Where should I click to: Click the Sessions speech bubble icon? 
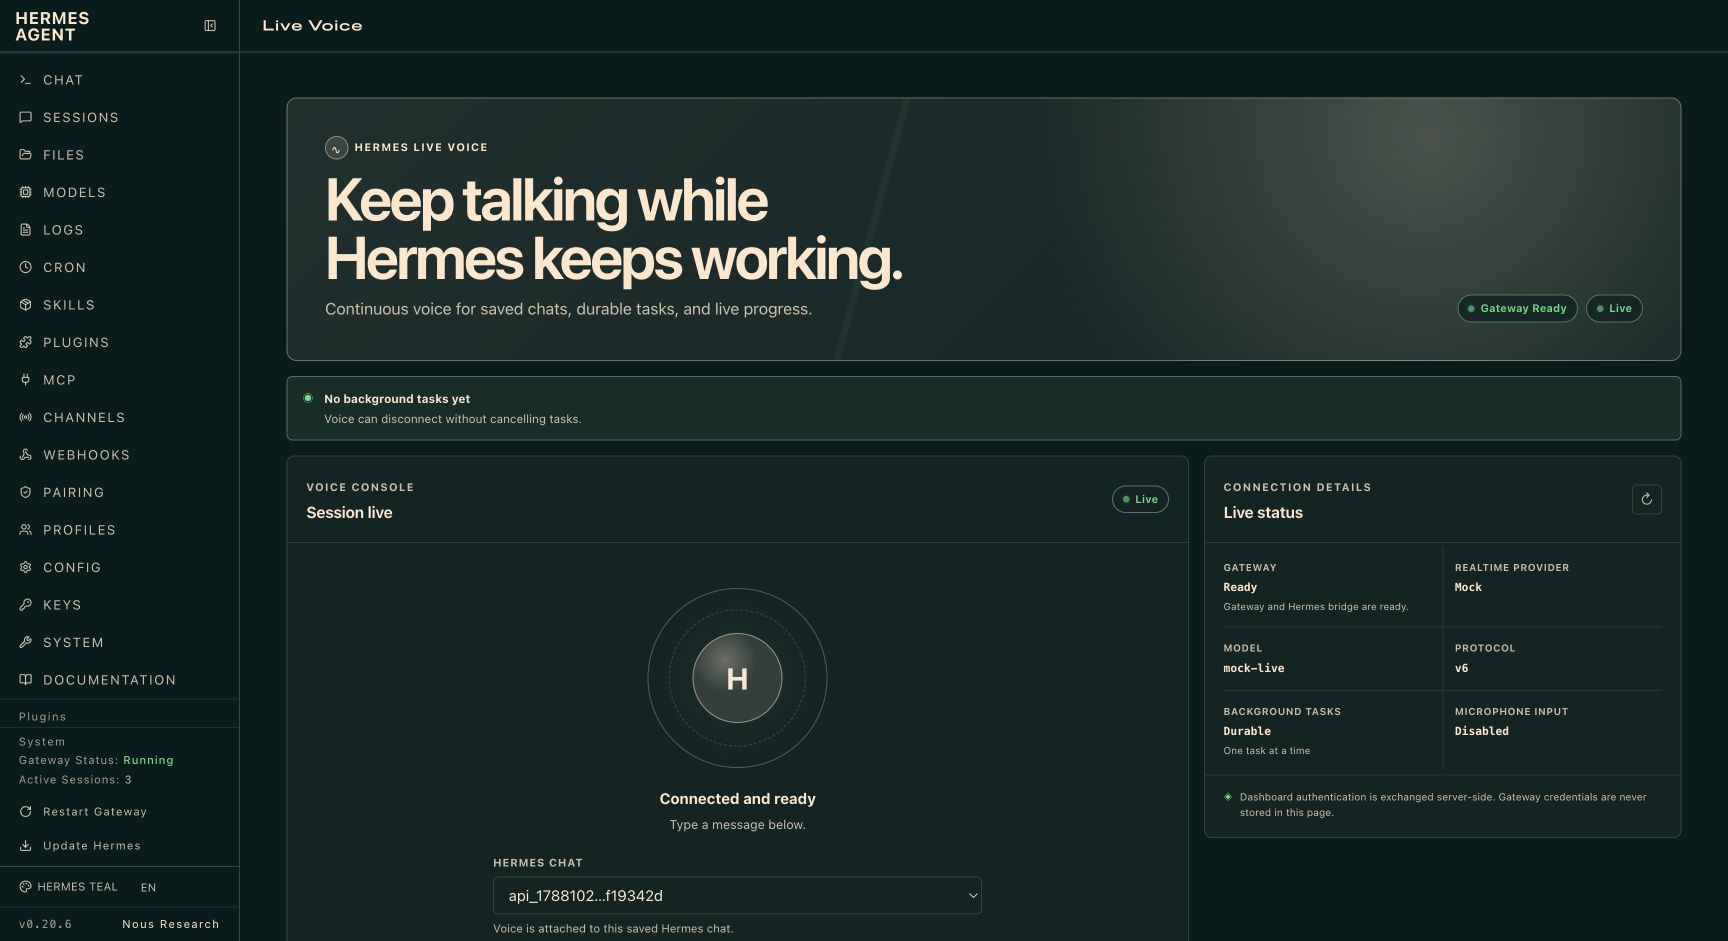(25, 117)
